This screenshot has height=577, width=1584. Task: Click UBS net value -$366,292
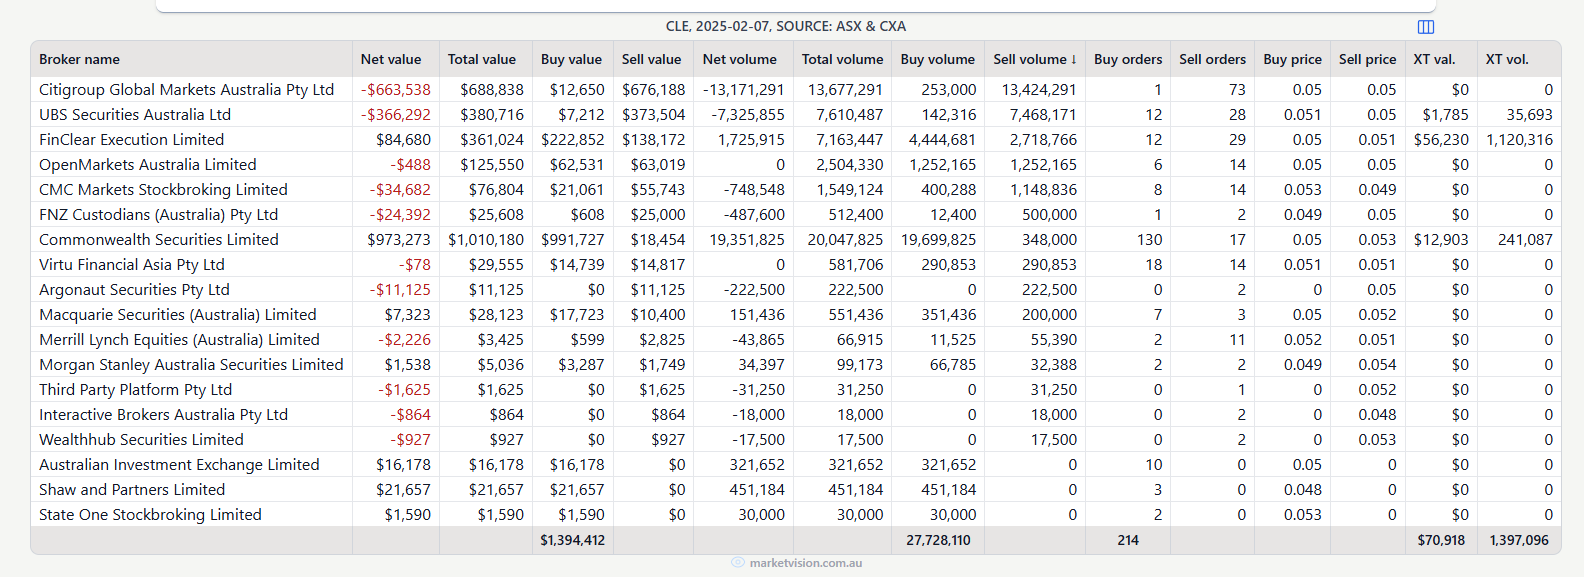pos(396,115)
